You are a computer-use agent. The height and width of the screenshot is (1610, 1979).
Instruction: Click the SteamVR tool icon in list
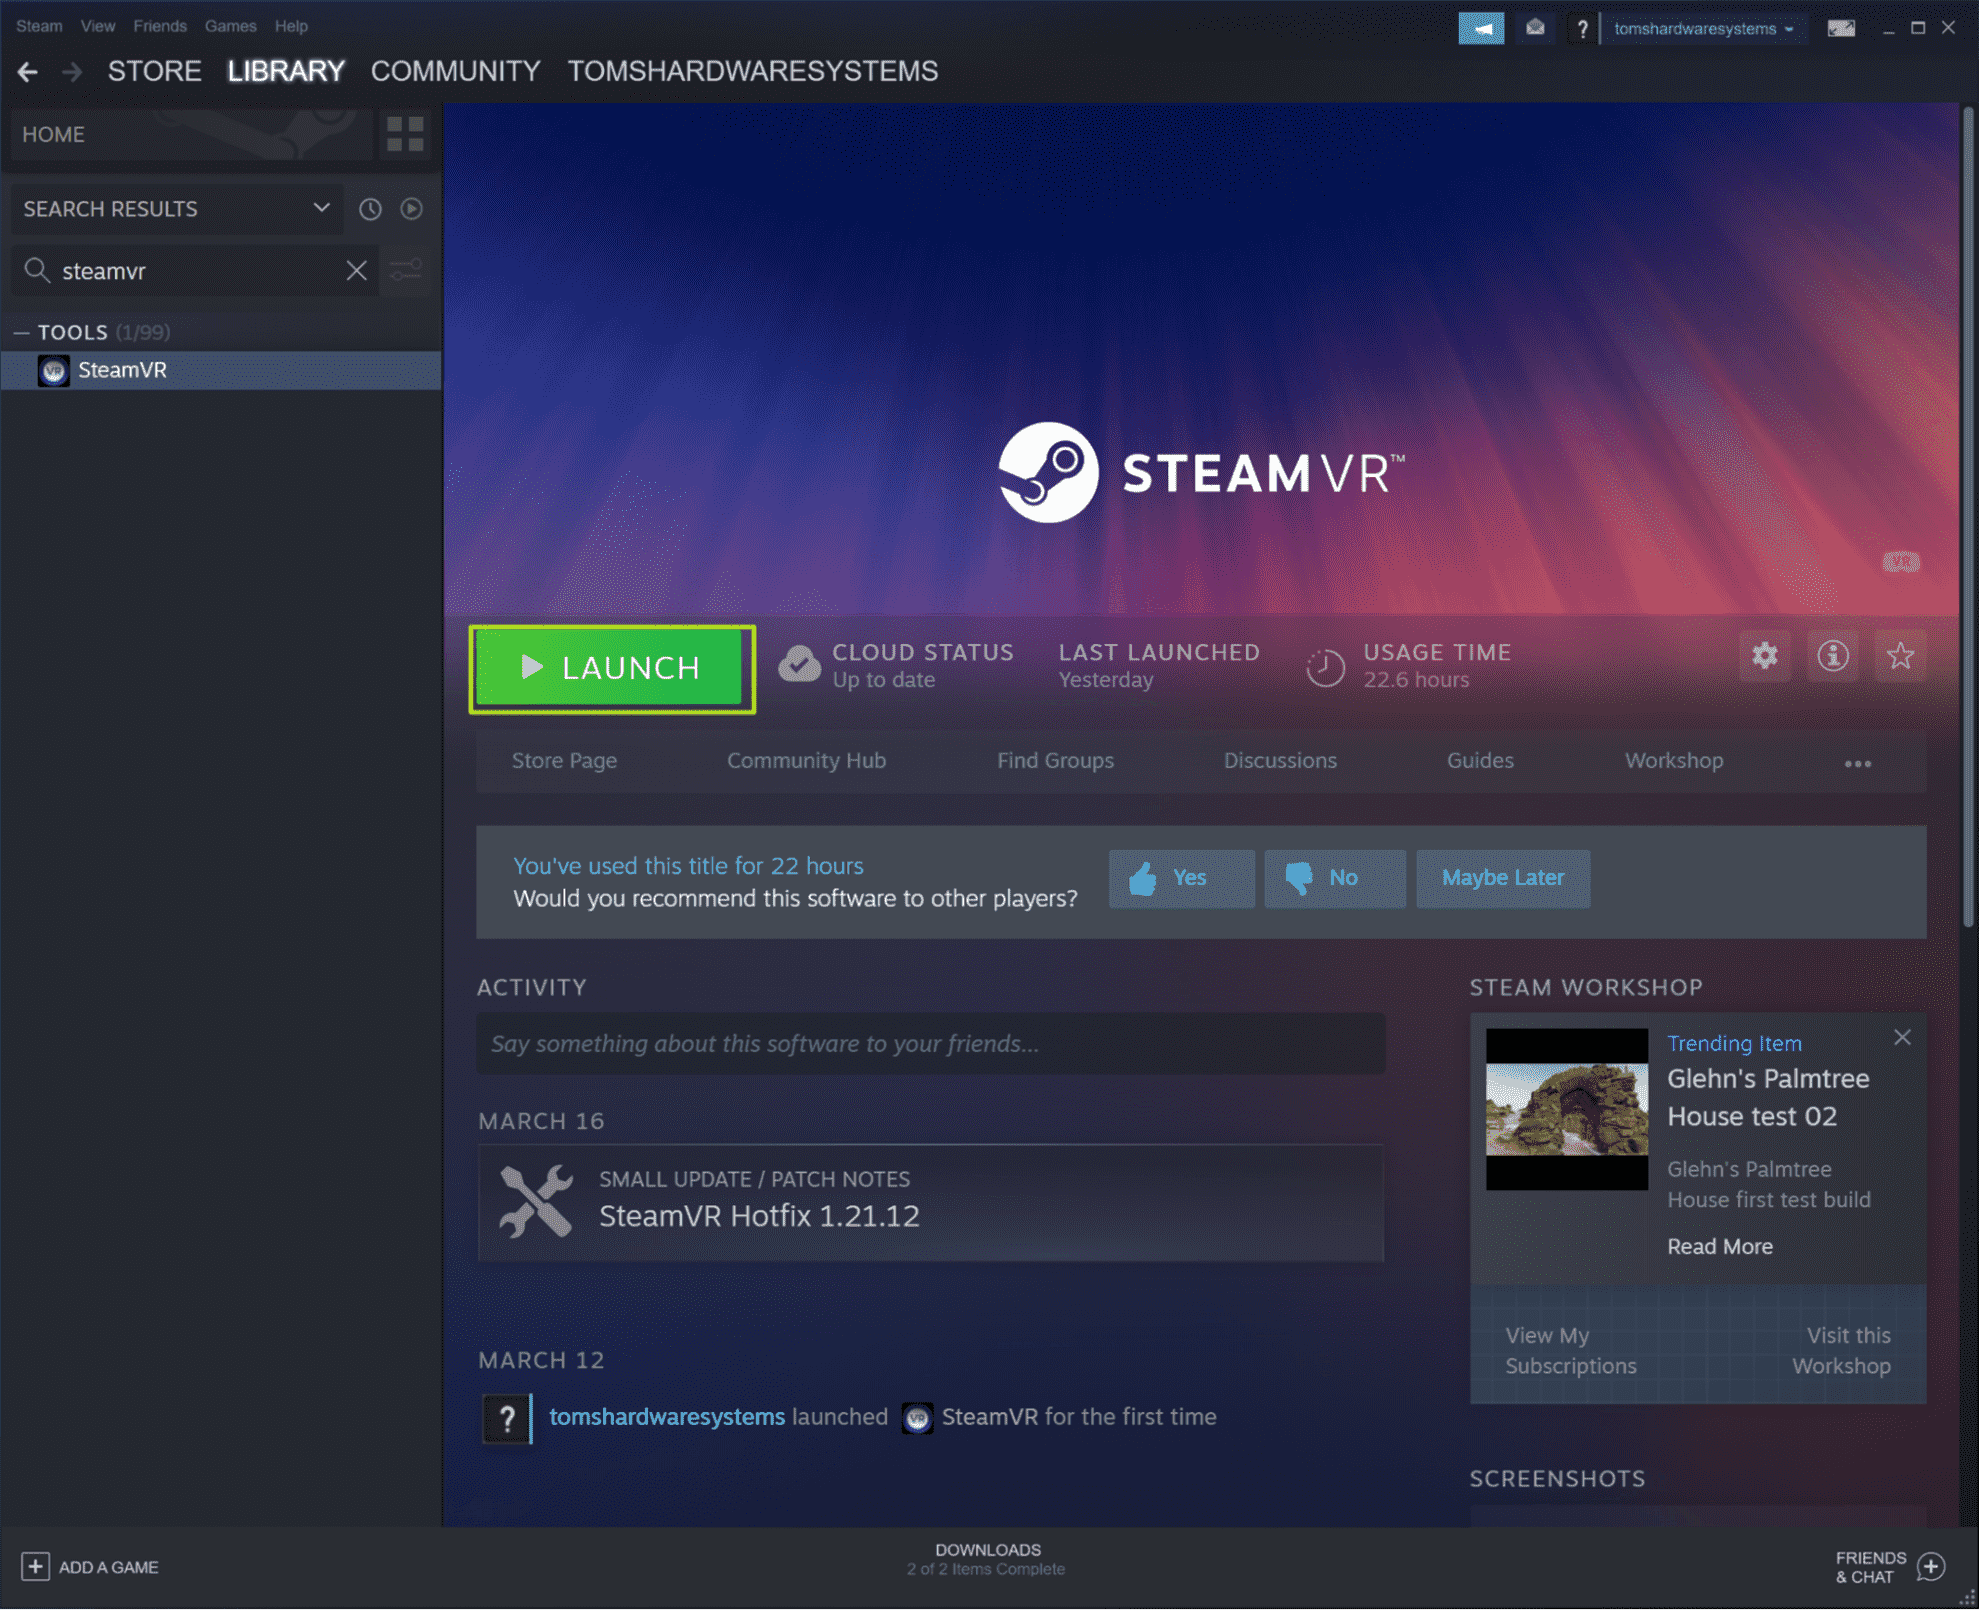[54, 371]
